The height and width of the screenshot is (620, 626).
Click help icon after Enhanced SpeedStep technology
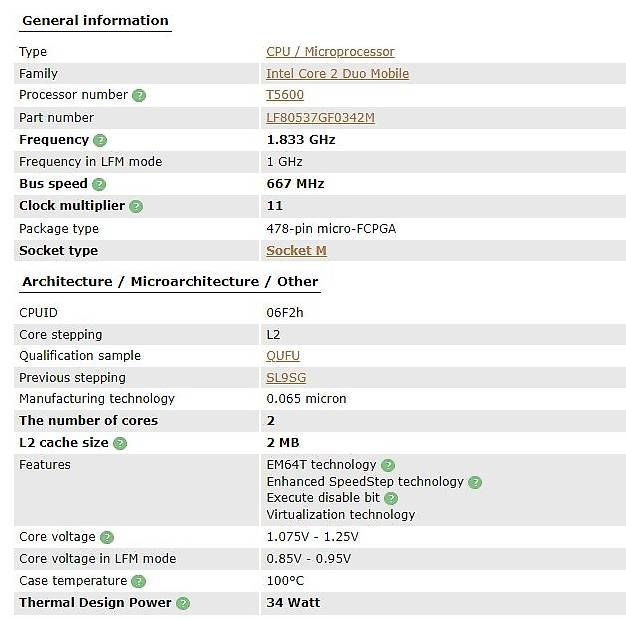pos(475,482)
